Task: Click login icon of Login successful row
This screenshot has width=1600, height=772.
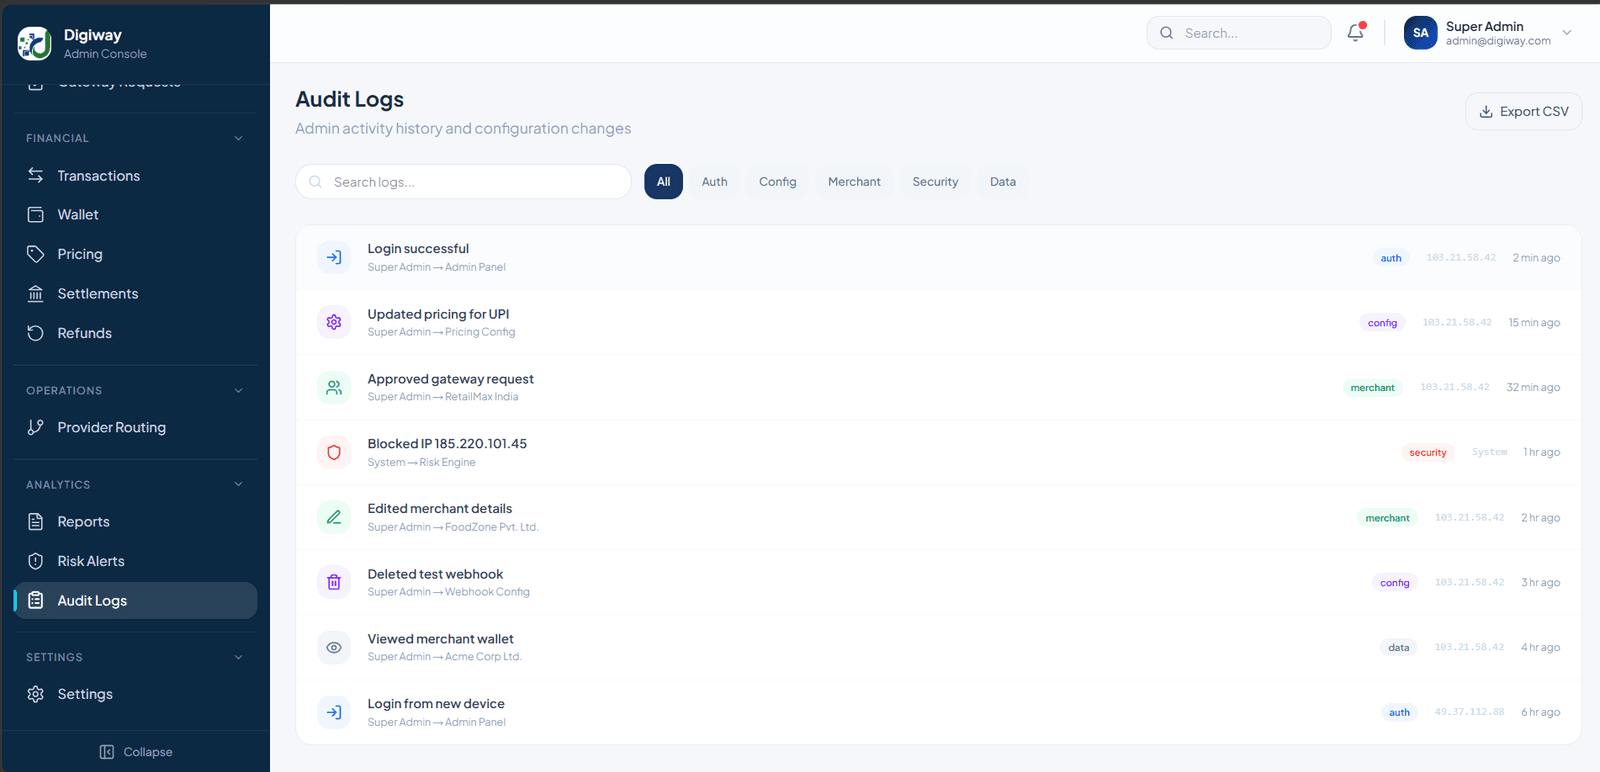Action: (x=334, y=257)
